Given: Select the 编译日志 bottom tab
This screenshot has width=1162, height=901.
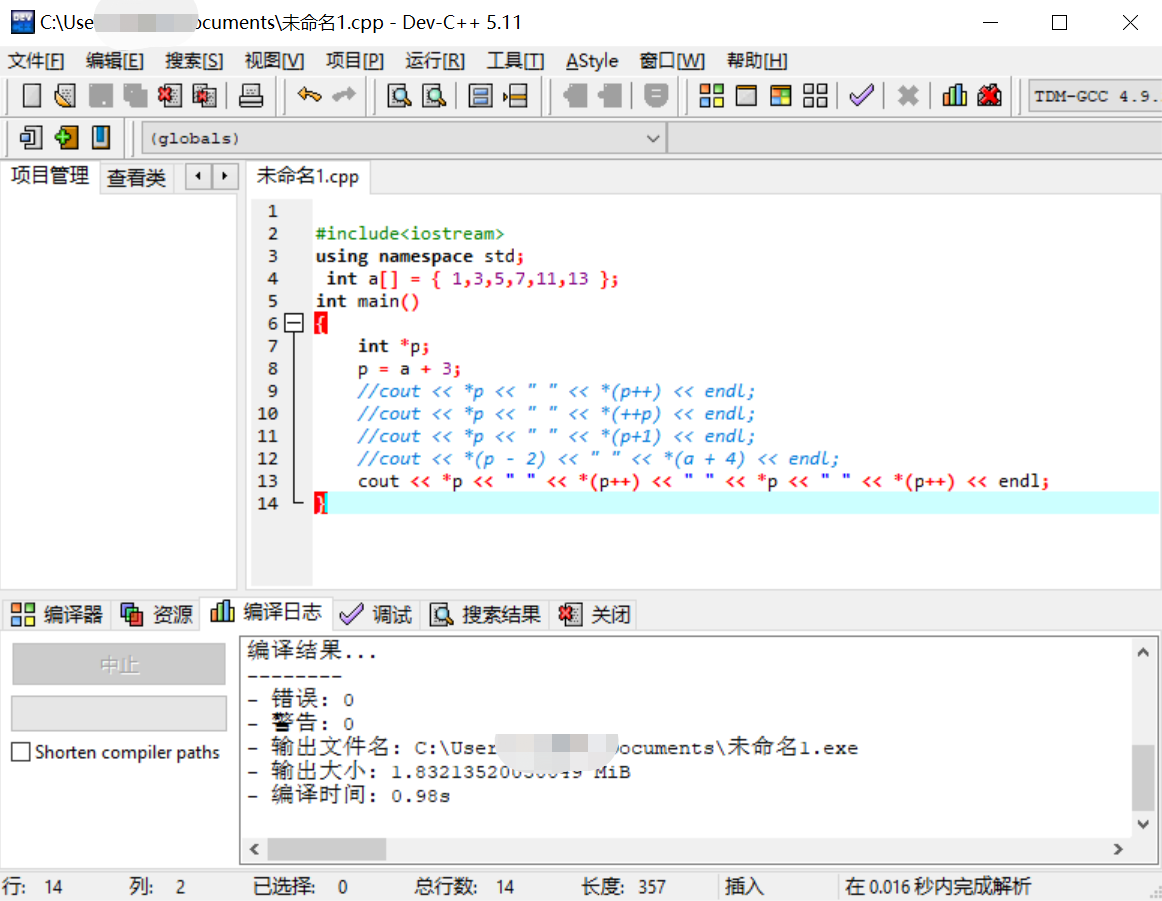Looking at the screenshot, I should pos(266,612).
